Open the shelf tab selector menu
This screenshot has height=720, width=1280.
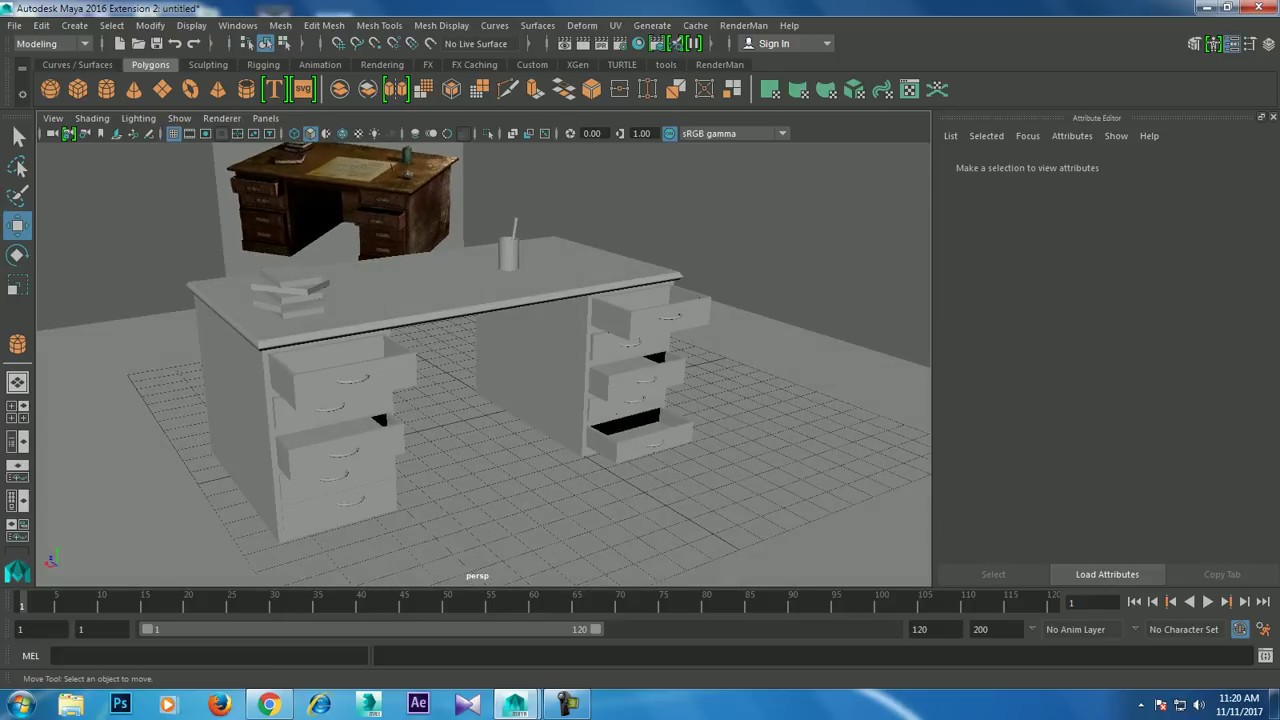click(22, 68)
